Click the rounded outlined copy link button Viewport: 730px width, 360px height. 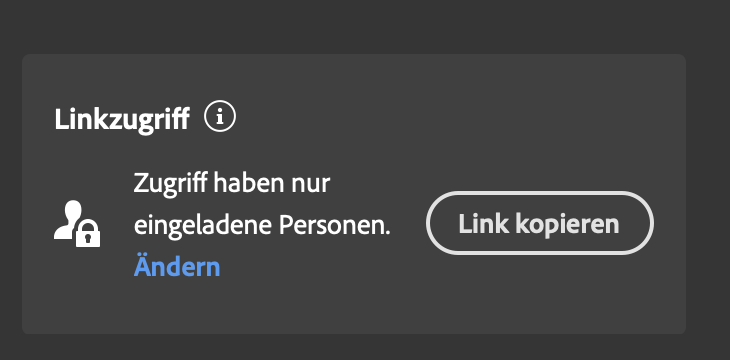(540, 223)
